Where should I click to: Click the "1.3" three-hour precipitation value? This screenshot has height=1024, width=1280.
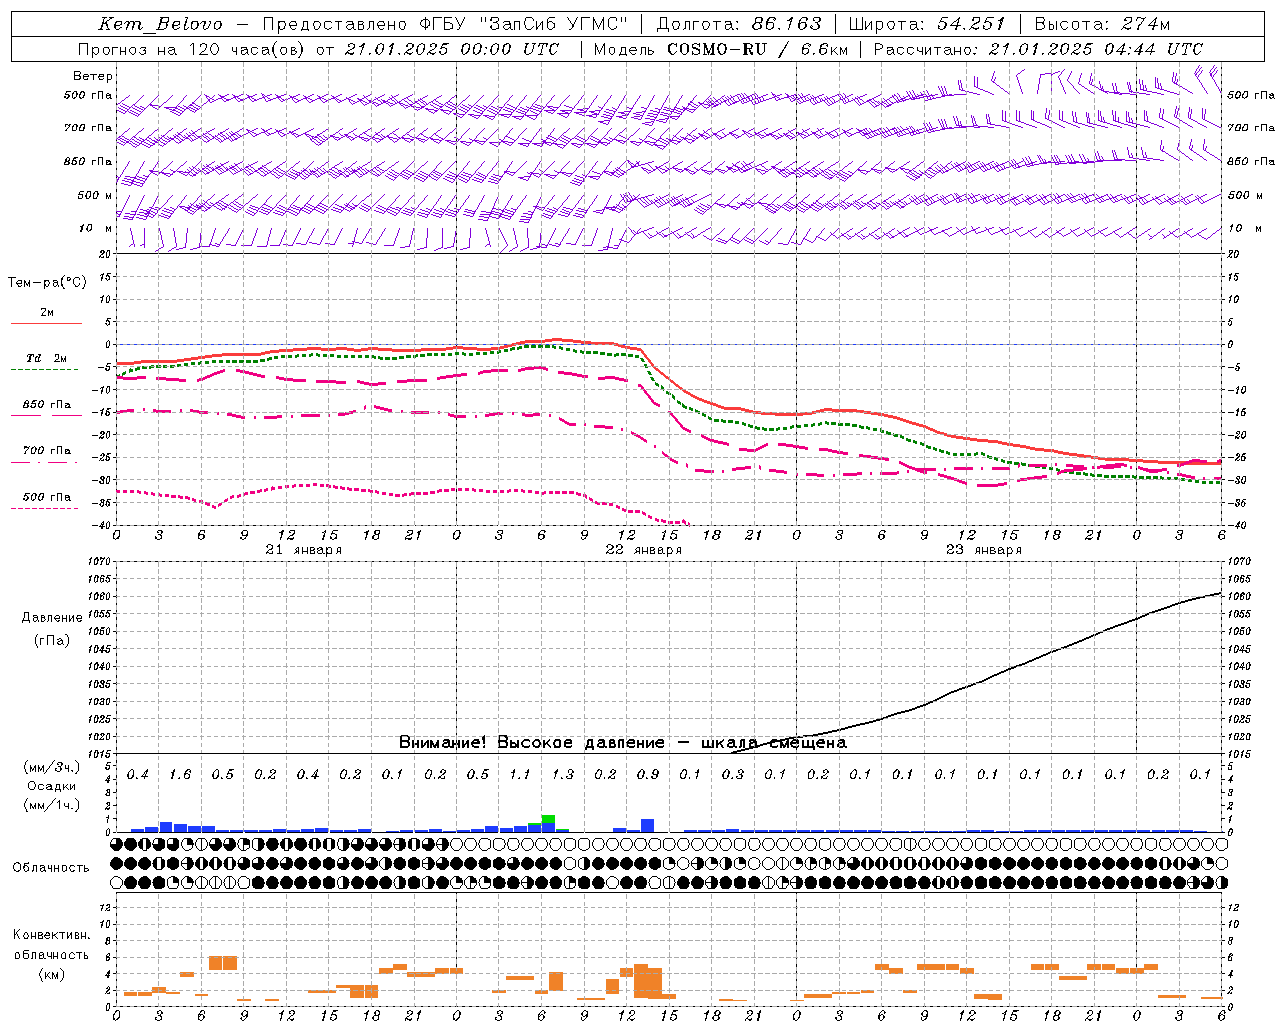563,775
